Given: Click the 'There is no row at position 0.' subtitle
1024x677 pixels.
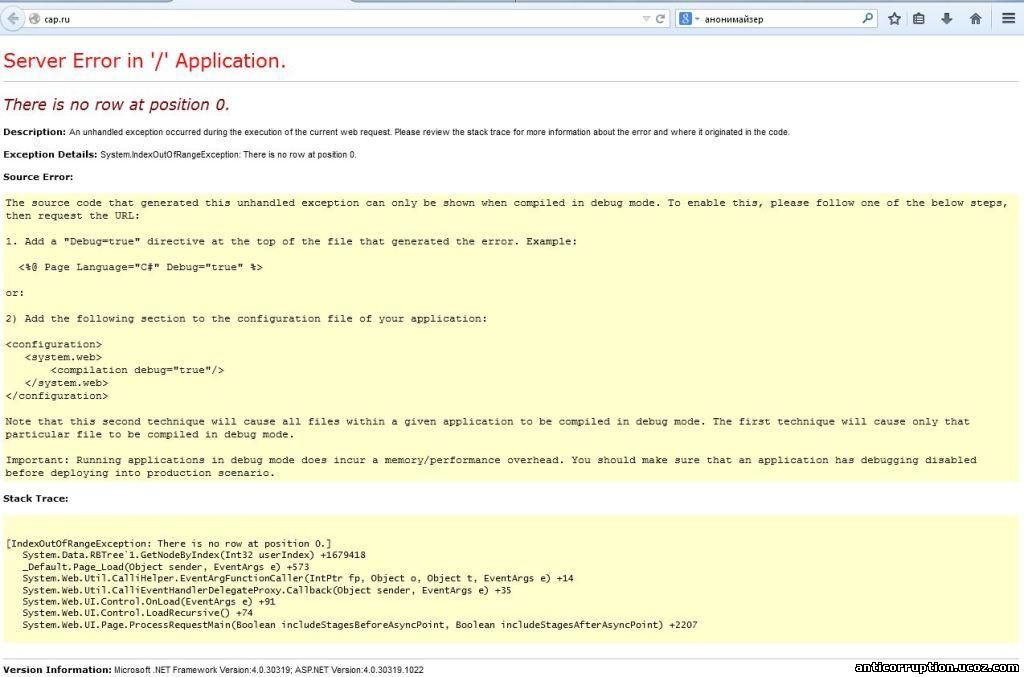Looking at the screenshot, I should pos(117,105).
